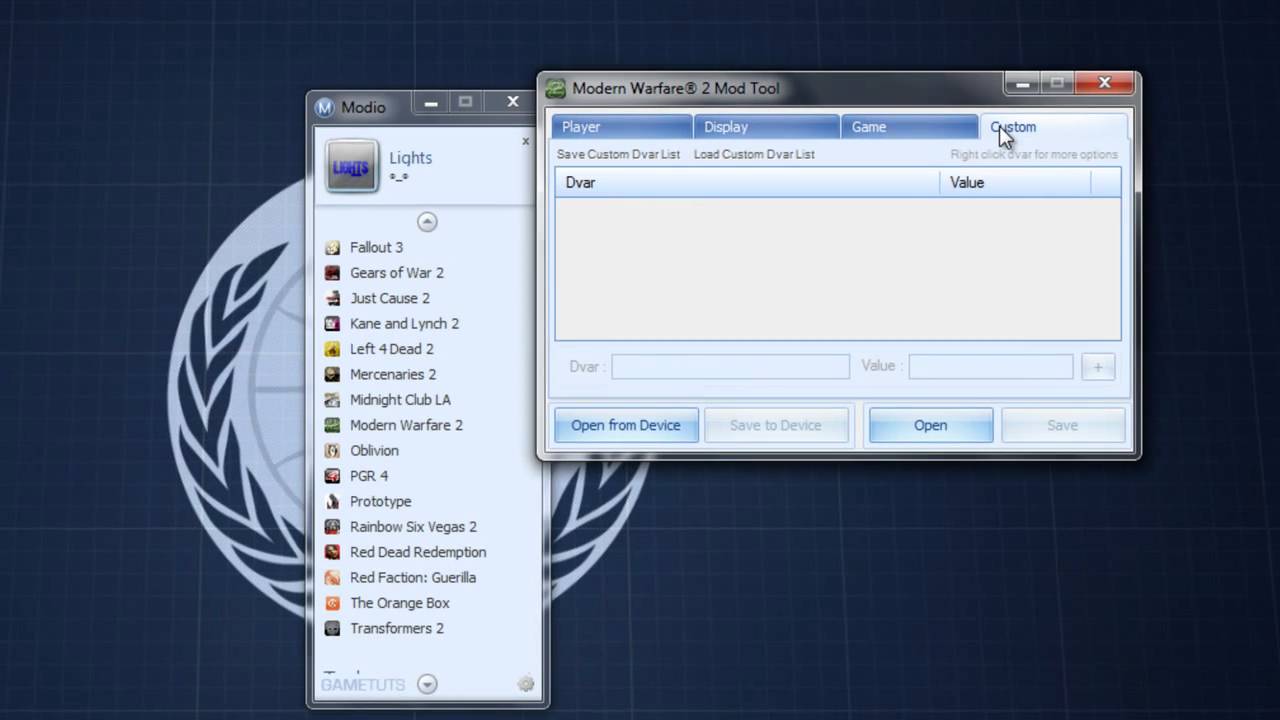This screenshot has width=1280, height=720.
Task: Click the Transformers 2 icon
Action: (x=332, y=628)
